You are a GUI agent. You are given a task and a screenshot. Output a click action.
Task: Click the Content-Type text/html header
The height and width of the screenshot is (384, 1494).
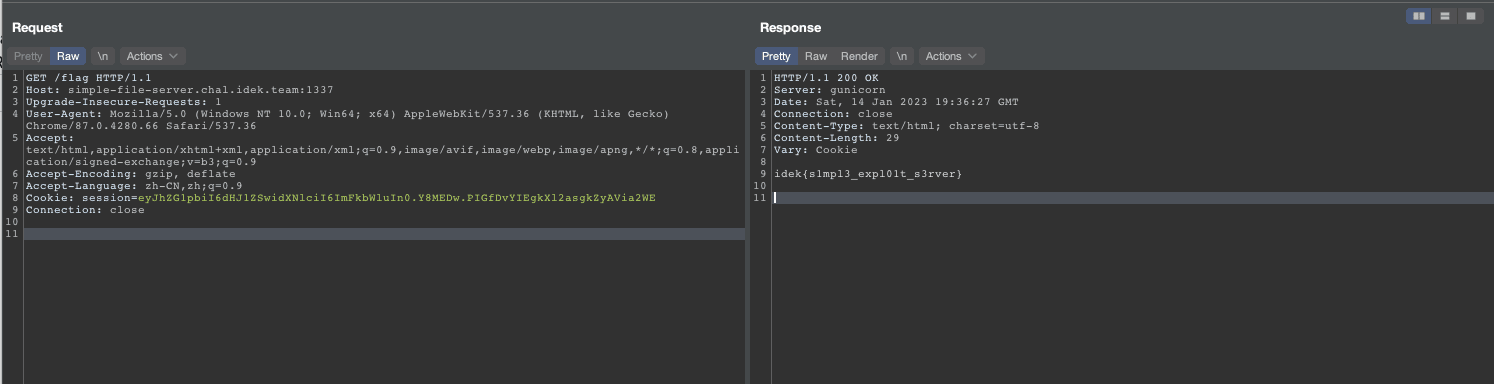pos(906,126)
